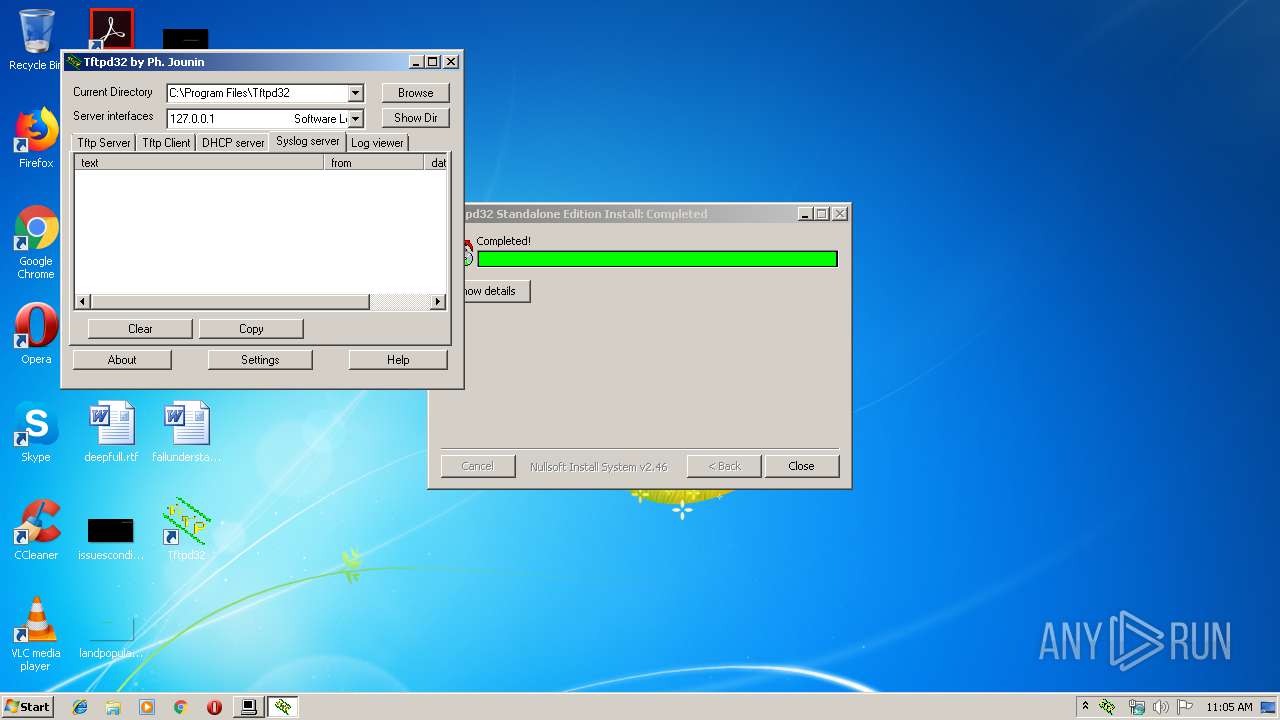Click the horizontal scrollbar thumb in syslog list

(230, 302)
